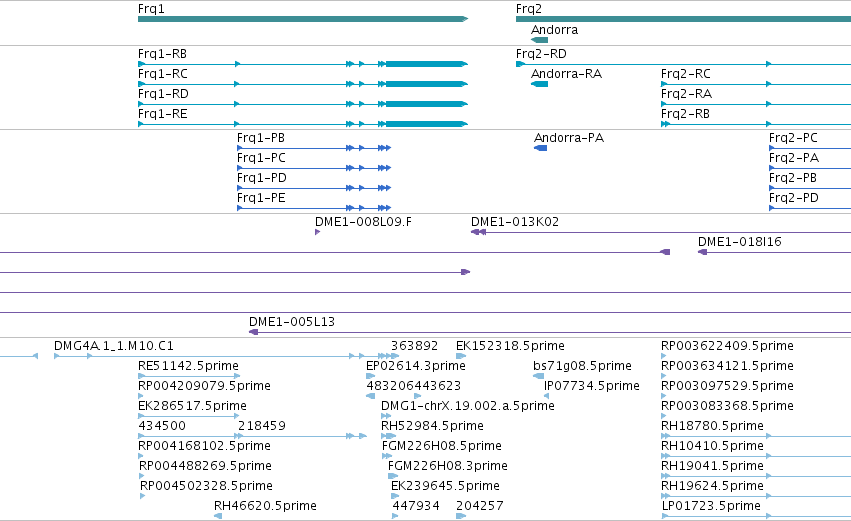The height and width of the screenshot is (521, 851).
Task: Click the FGM226H08.3prime arrow glyph
Action: pyautogui.click(x=393, y=476)
